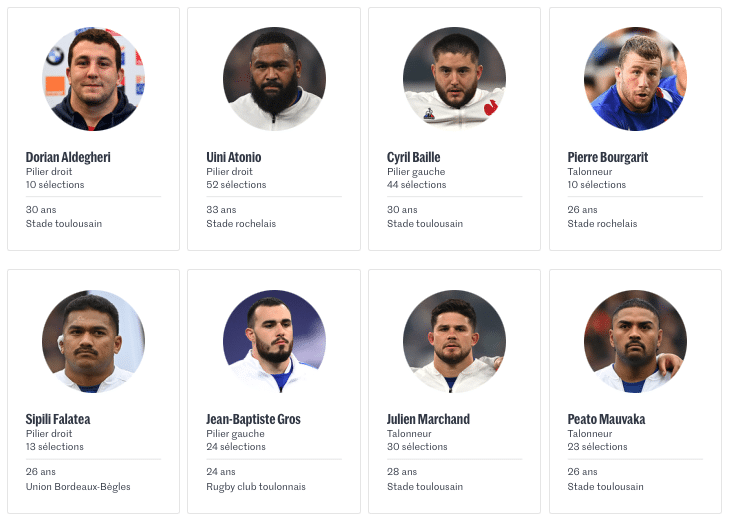Click the 52 sélections text
Screen dimensions: 729x521
[x=236, y=185]
